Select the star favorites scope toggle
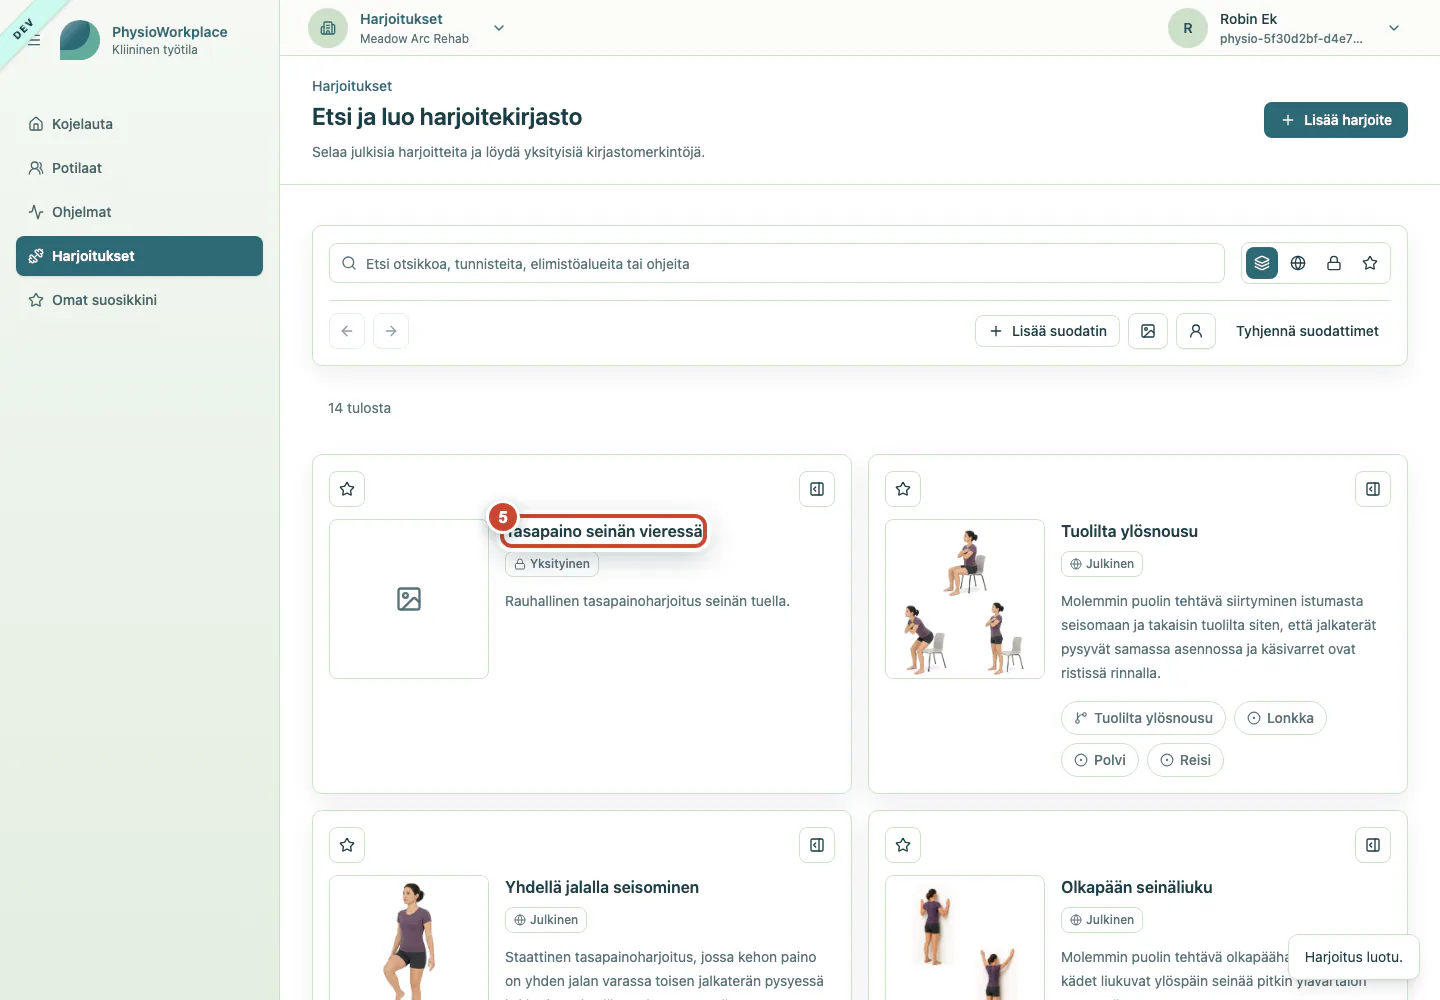This screenshot has height=1000, width=1440. point(1370,263)
